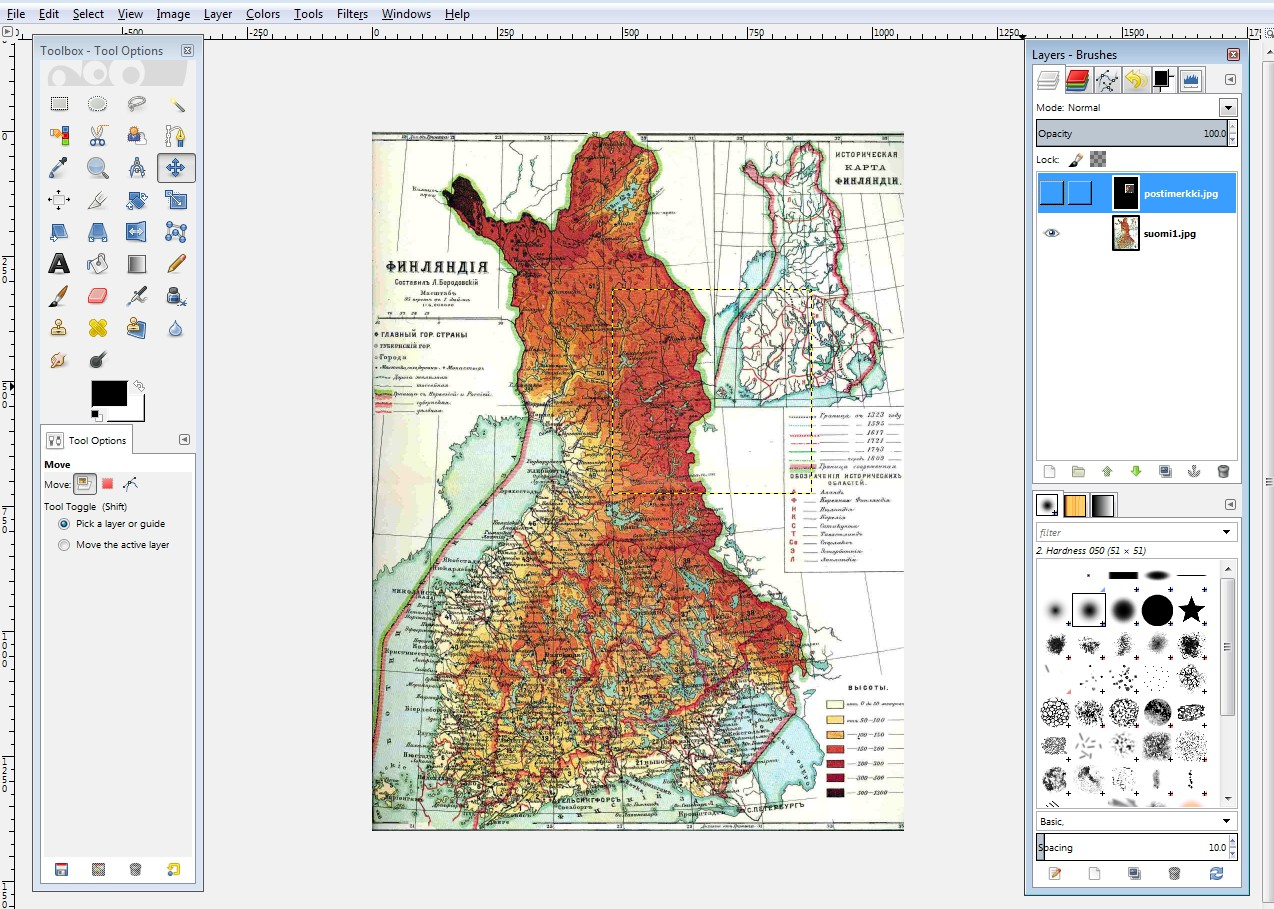Open the Basic brush tag dropdown

tap(1226, 821)
